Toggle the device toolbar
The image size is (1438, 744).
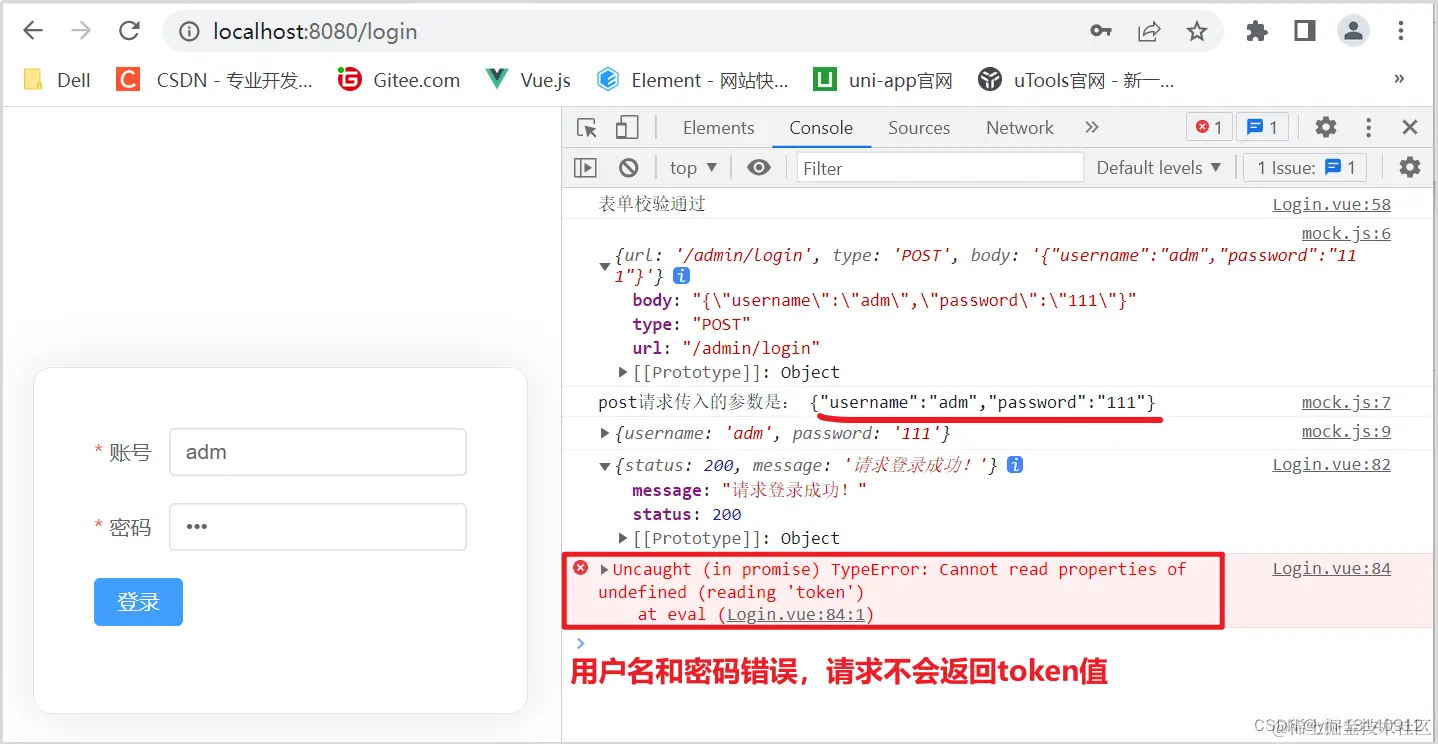pos(625,127)
